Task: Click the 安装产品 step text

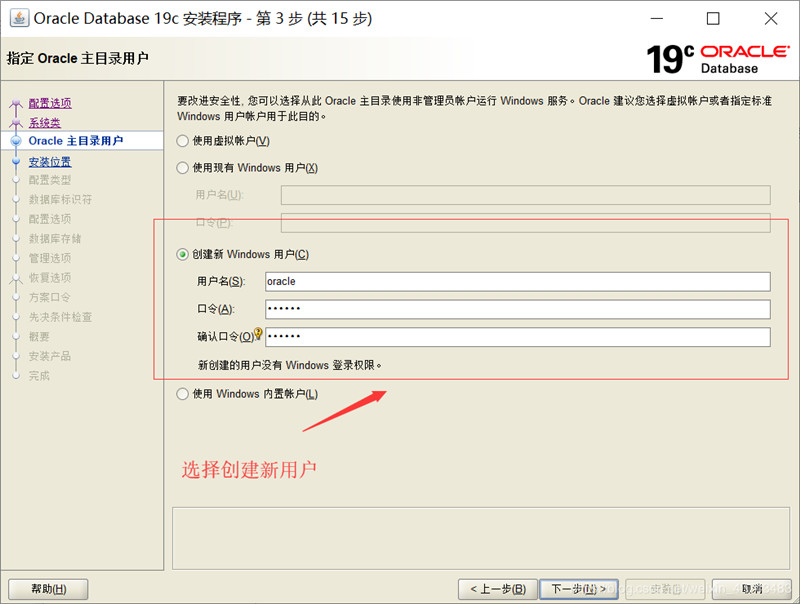Action: point(50,356)
